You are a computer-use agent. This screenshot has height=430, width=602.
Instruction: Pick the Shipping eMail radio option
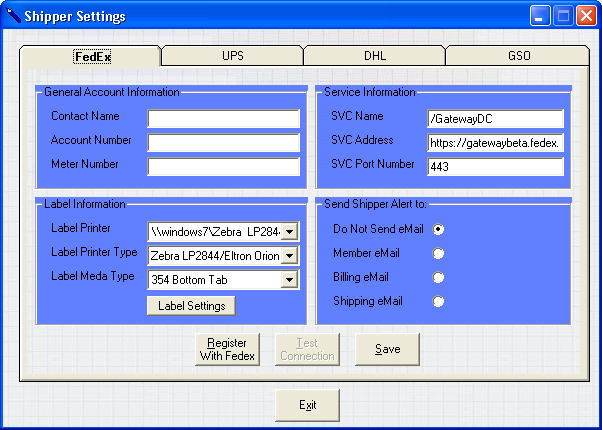438,301
